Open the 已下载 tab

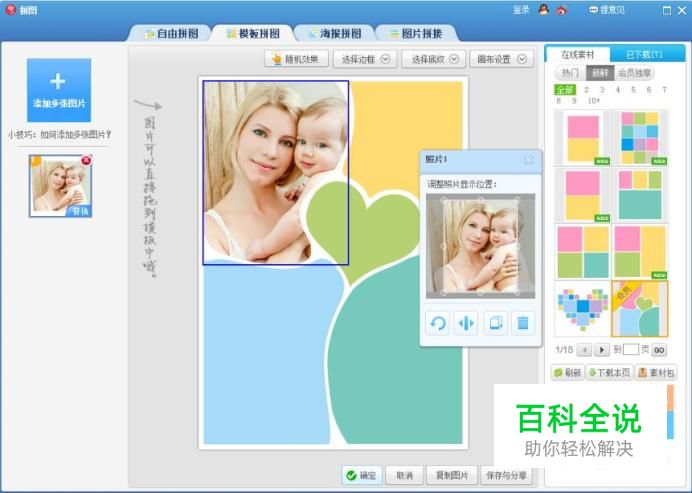[x=644, y=55]
